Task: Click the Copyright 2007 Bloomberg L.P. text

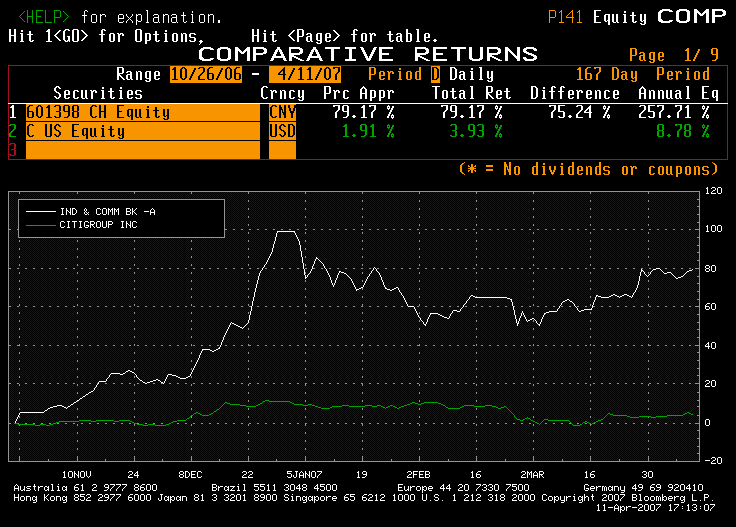Action: pos(628,497)
